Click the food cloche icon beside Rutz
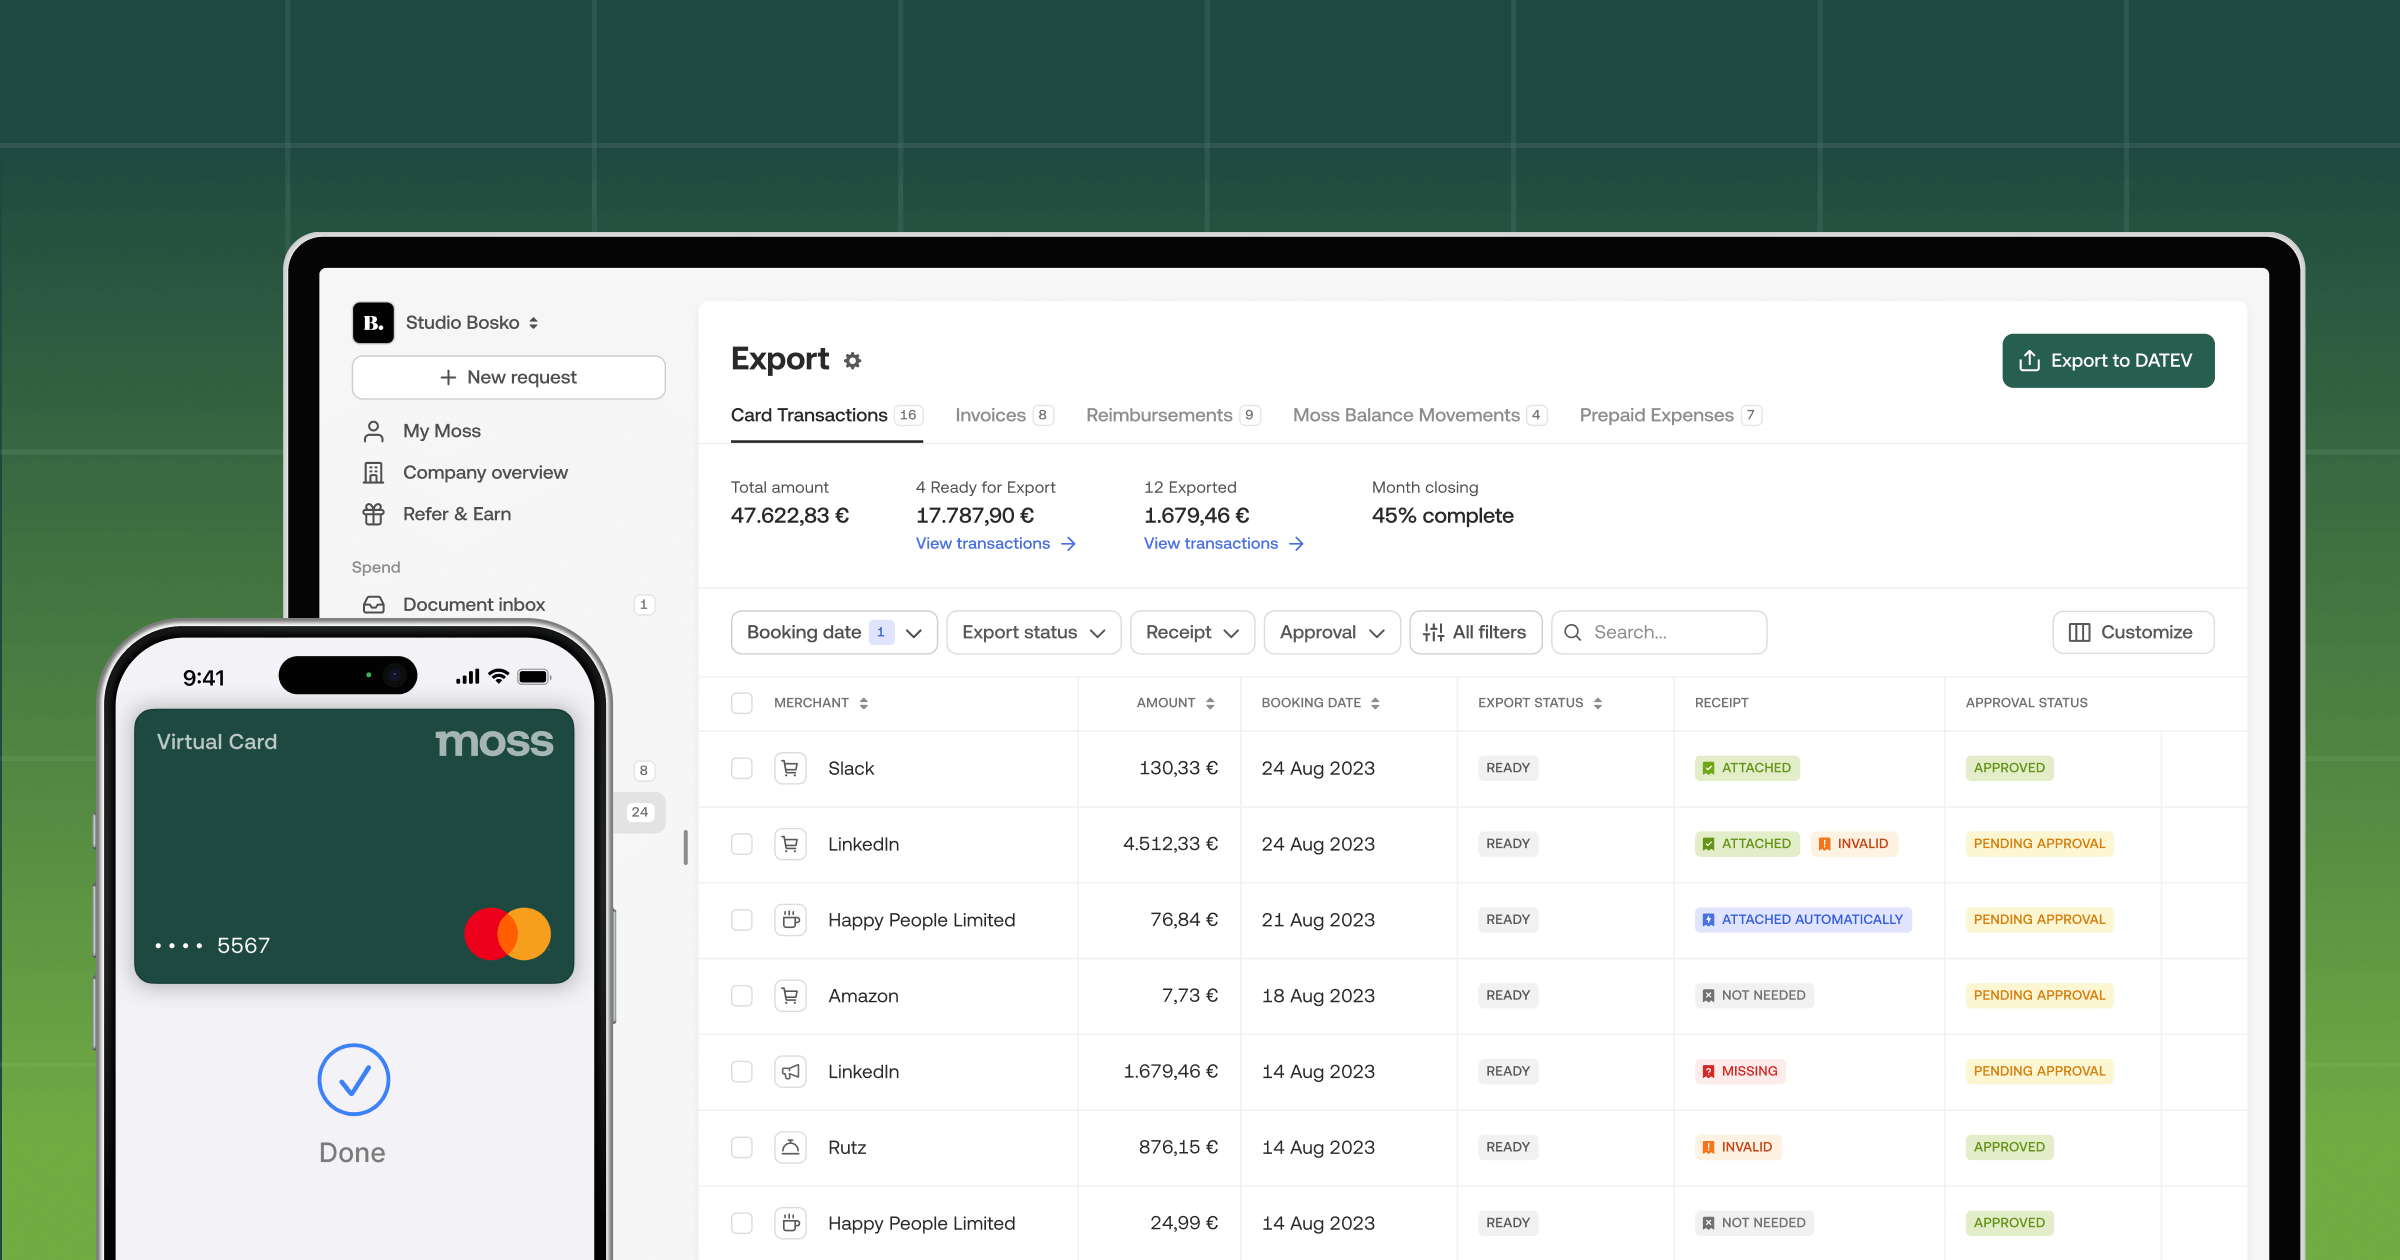2400x1260 pixels. pos(790,1147)
